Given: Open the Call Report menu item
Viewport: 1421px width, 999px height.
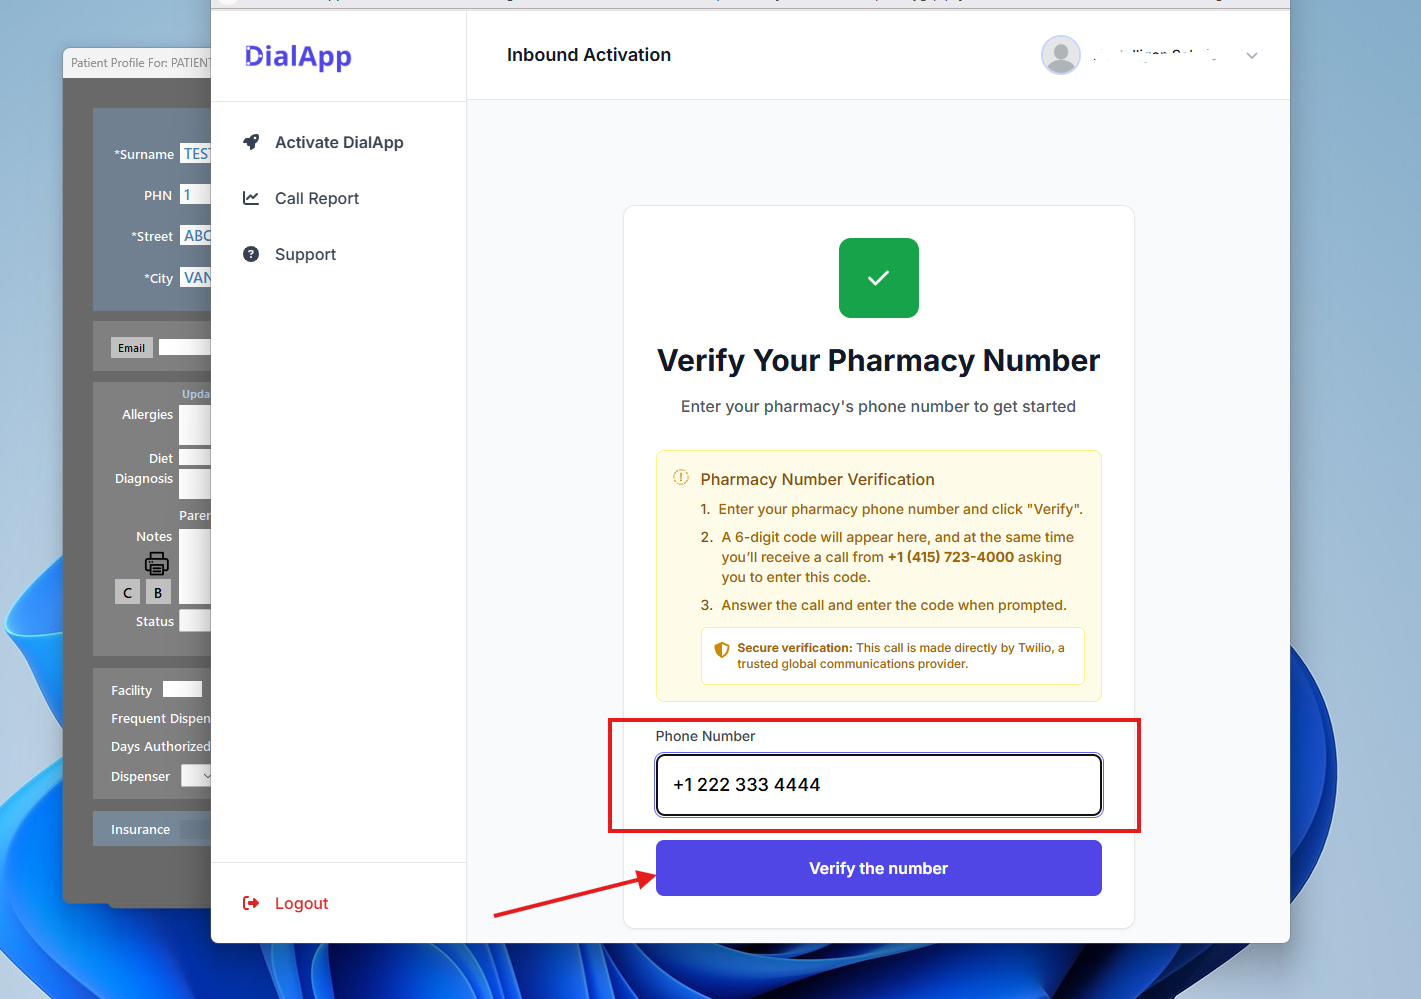Looking at the screenshot, I should pyautogui.click(x=317, y=198).
